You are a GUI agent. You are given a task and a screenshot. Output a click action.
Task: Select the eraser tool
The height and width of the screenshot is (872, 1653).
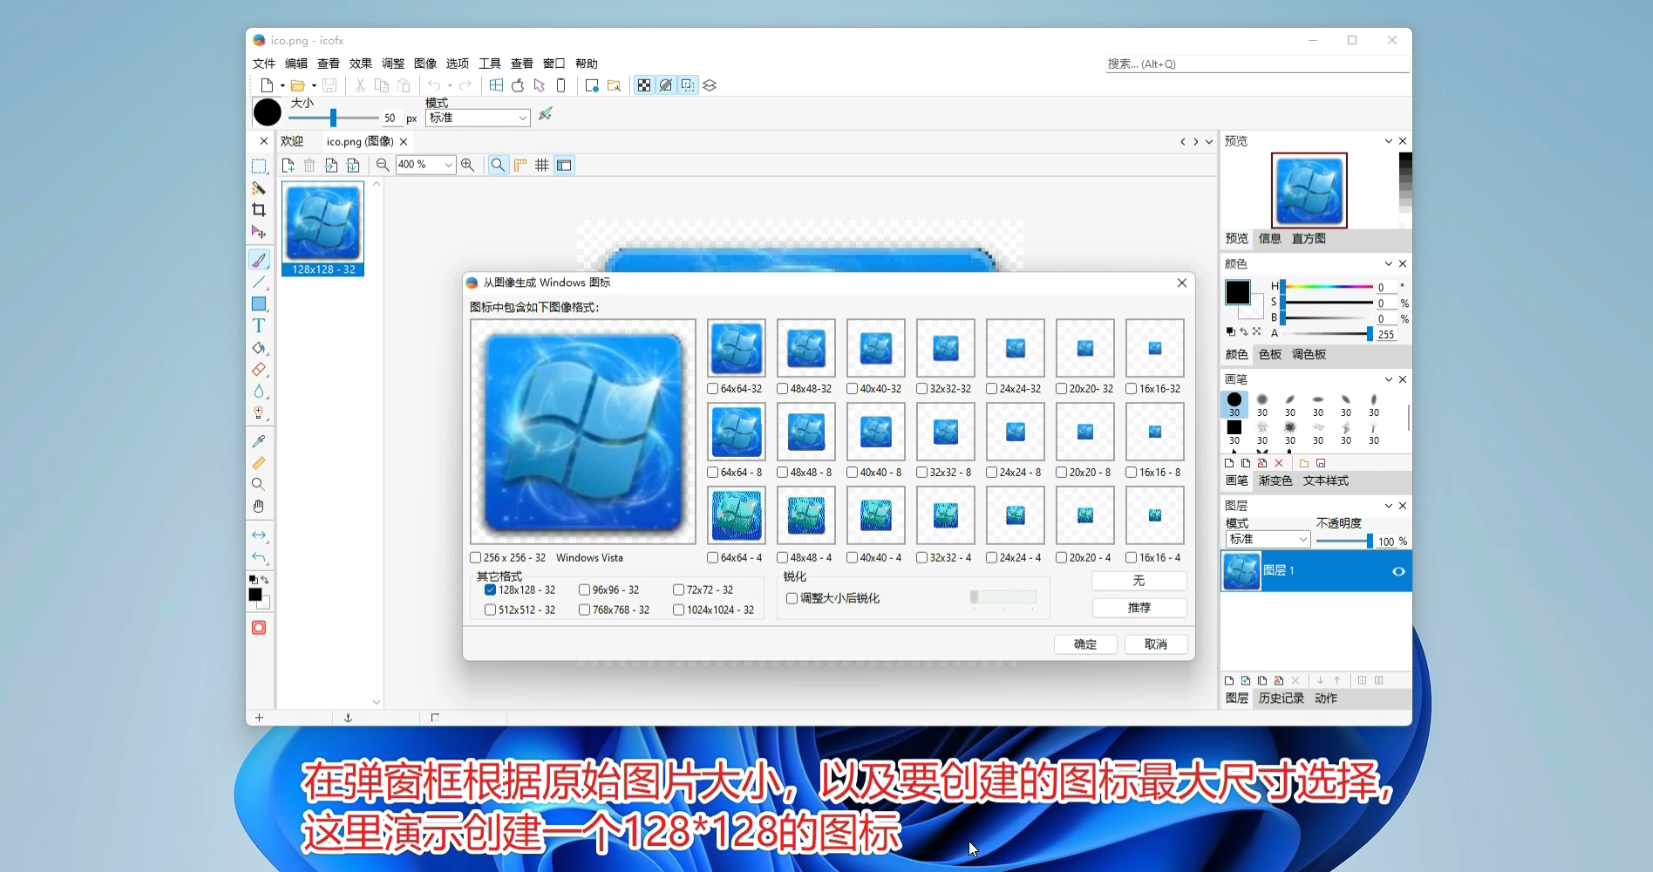tap(259, 370)
